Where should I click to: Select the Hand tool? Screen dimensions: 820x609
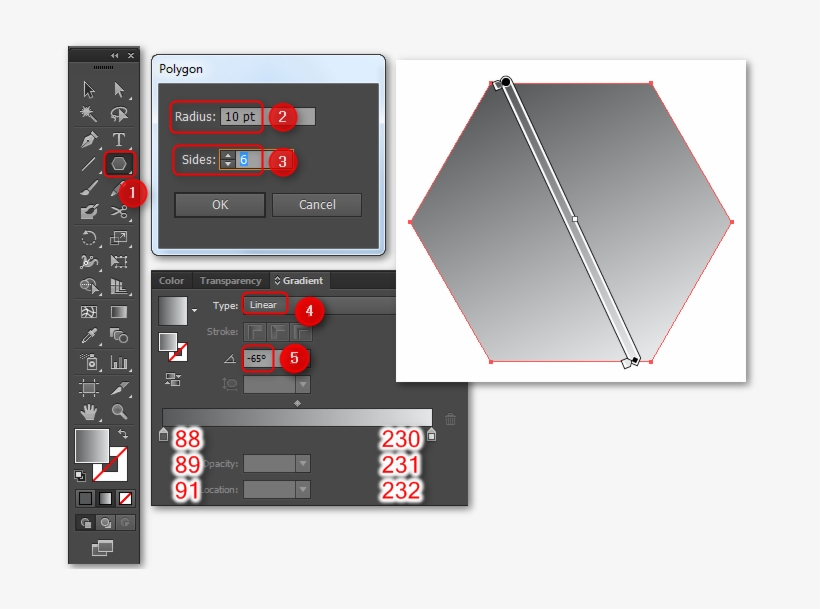pos(89,411)
